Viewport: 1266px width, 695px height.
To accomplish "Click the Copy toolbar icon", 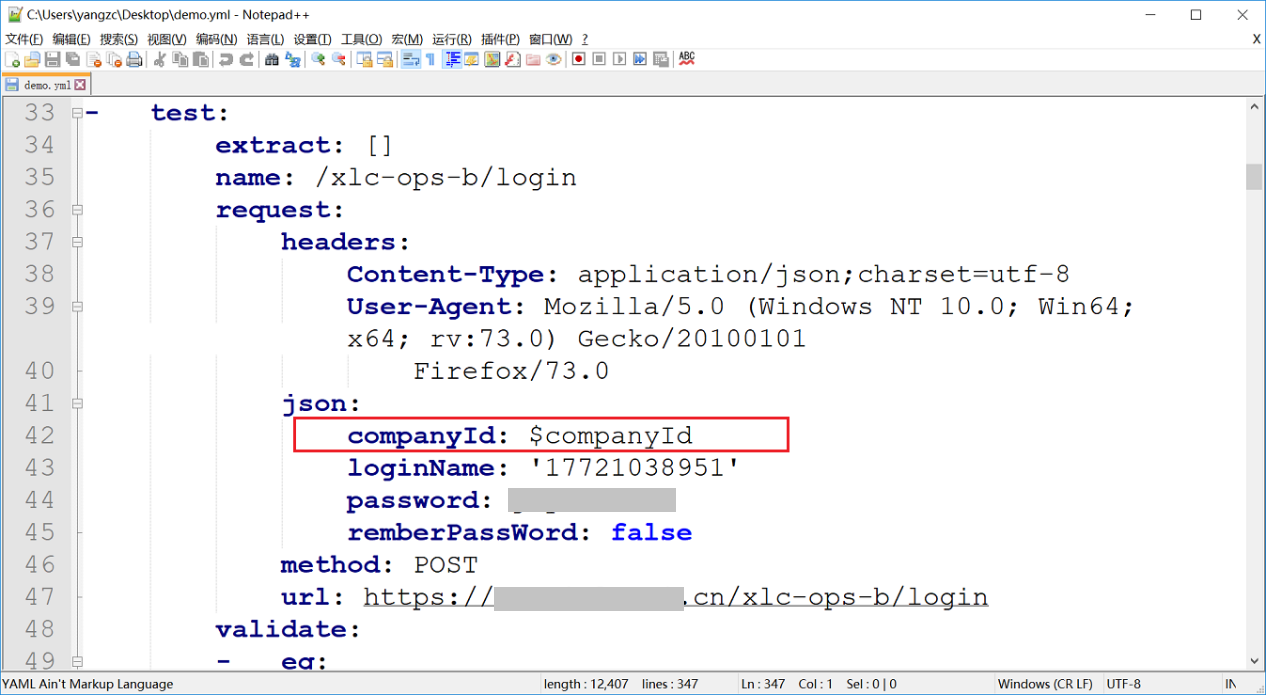I will pyautogui.click(x=180, y=60).
